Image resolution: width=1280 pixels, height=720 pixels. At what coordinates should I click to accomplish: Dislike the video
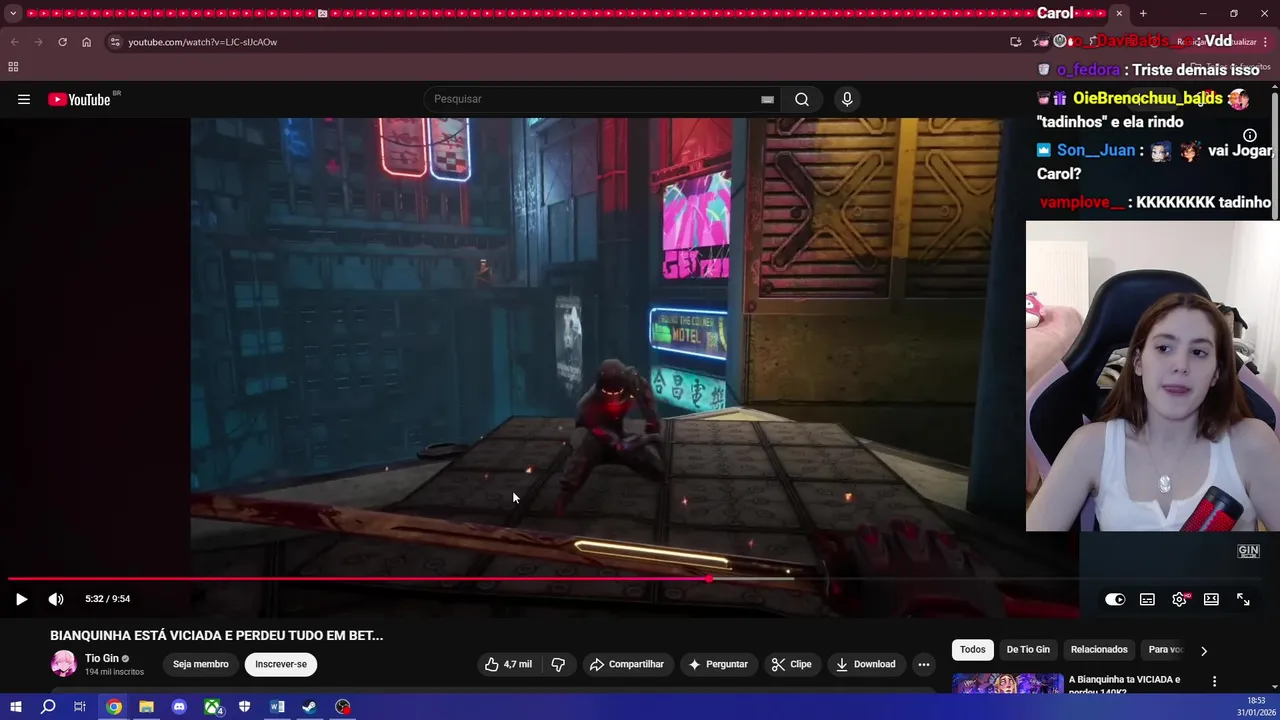coord(559,664)
